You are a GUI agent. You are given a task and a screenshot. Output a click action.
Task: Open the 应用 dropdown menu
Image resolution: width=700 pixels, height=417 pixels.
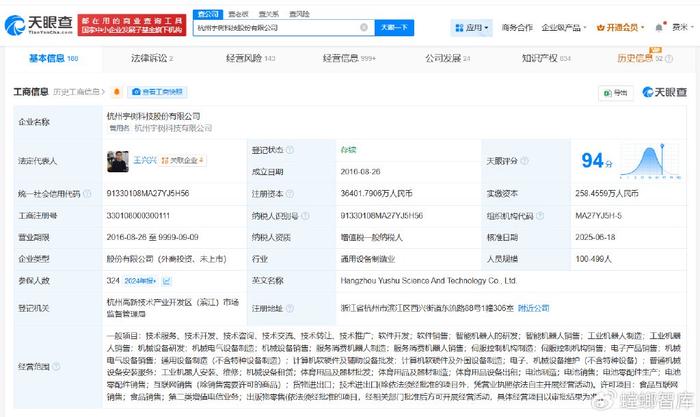pos(471,28)
